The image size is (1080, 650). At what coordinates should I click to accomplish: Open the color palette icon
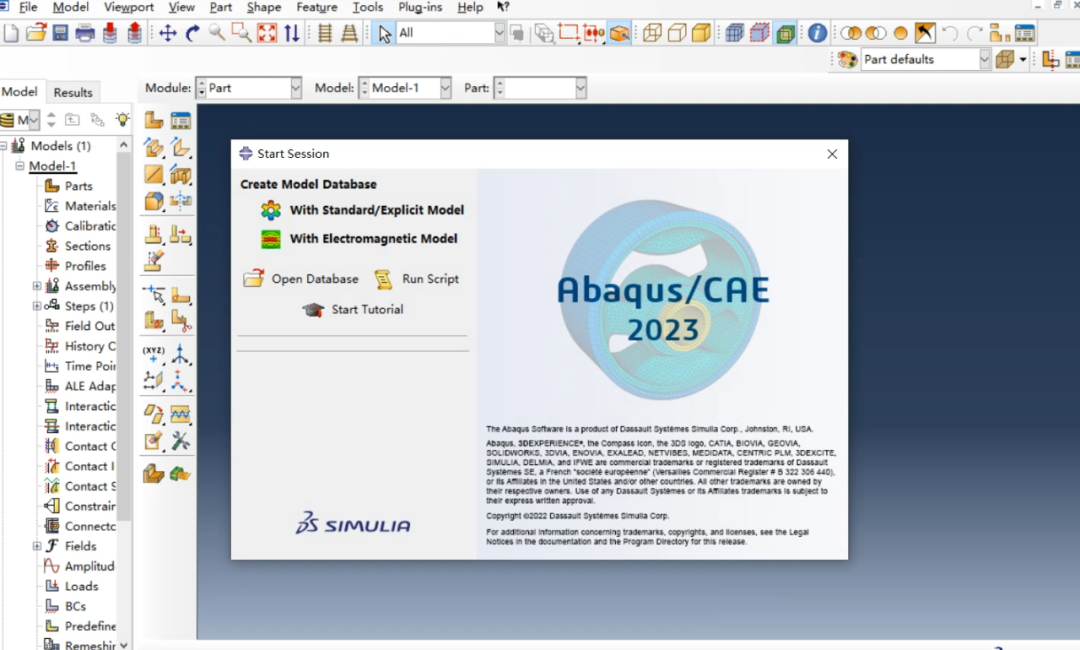848,60
